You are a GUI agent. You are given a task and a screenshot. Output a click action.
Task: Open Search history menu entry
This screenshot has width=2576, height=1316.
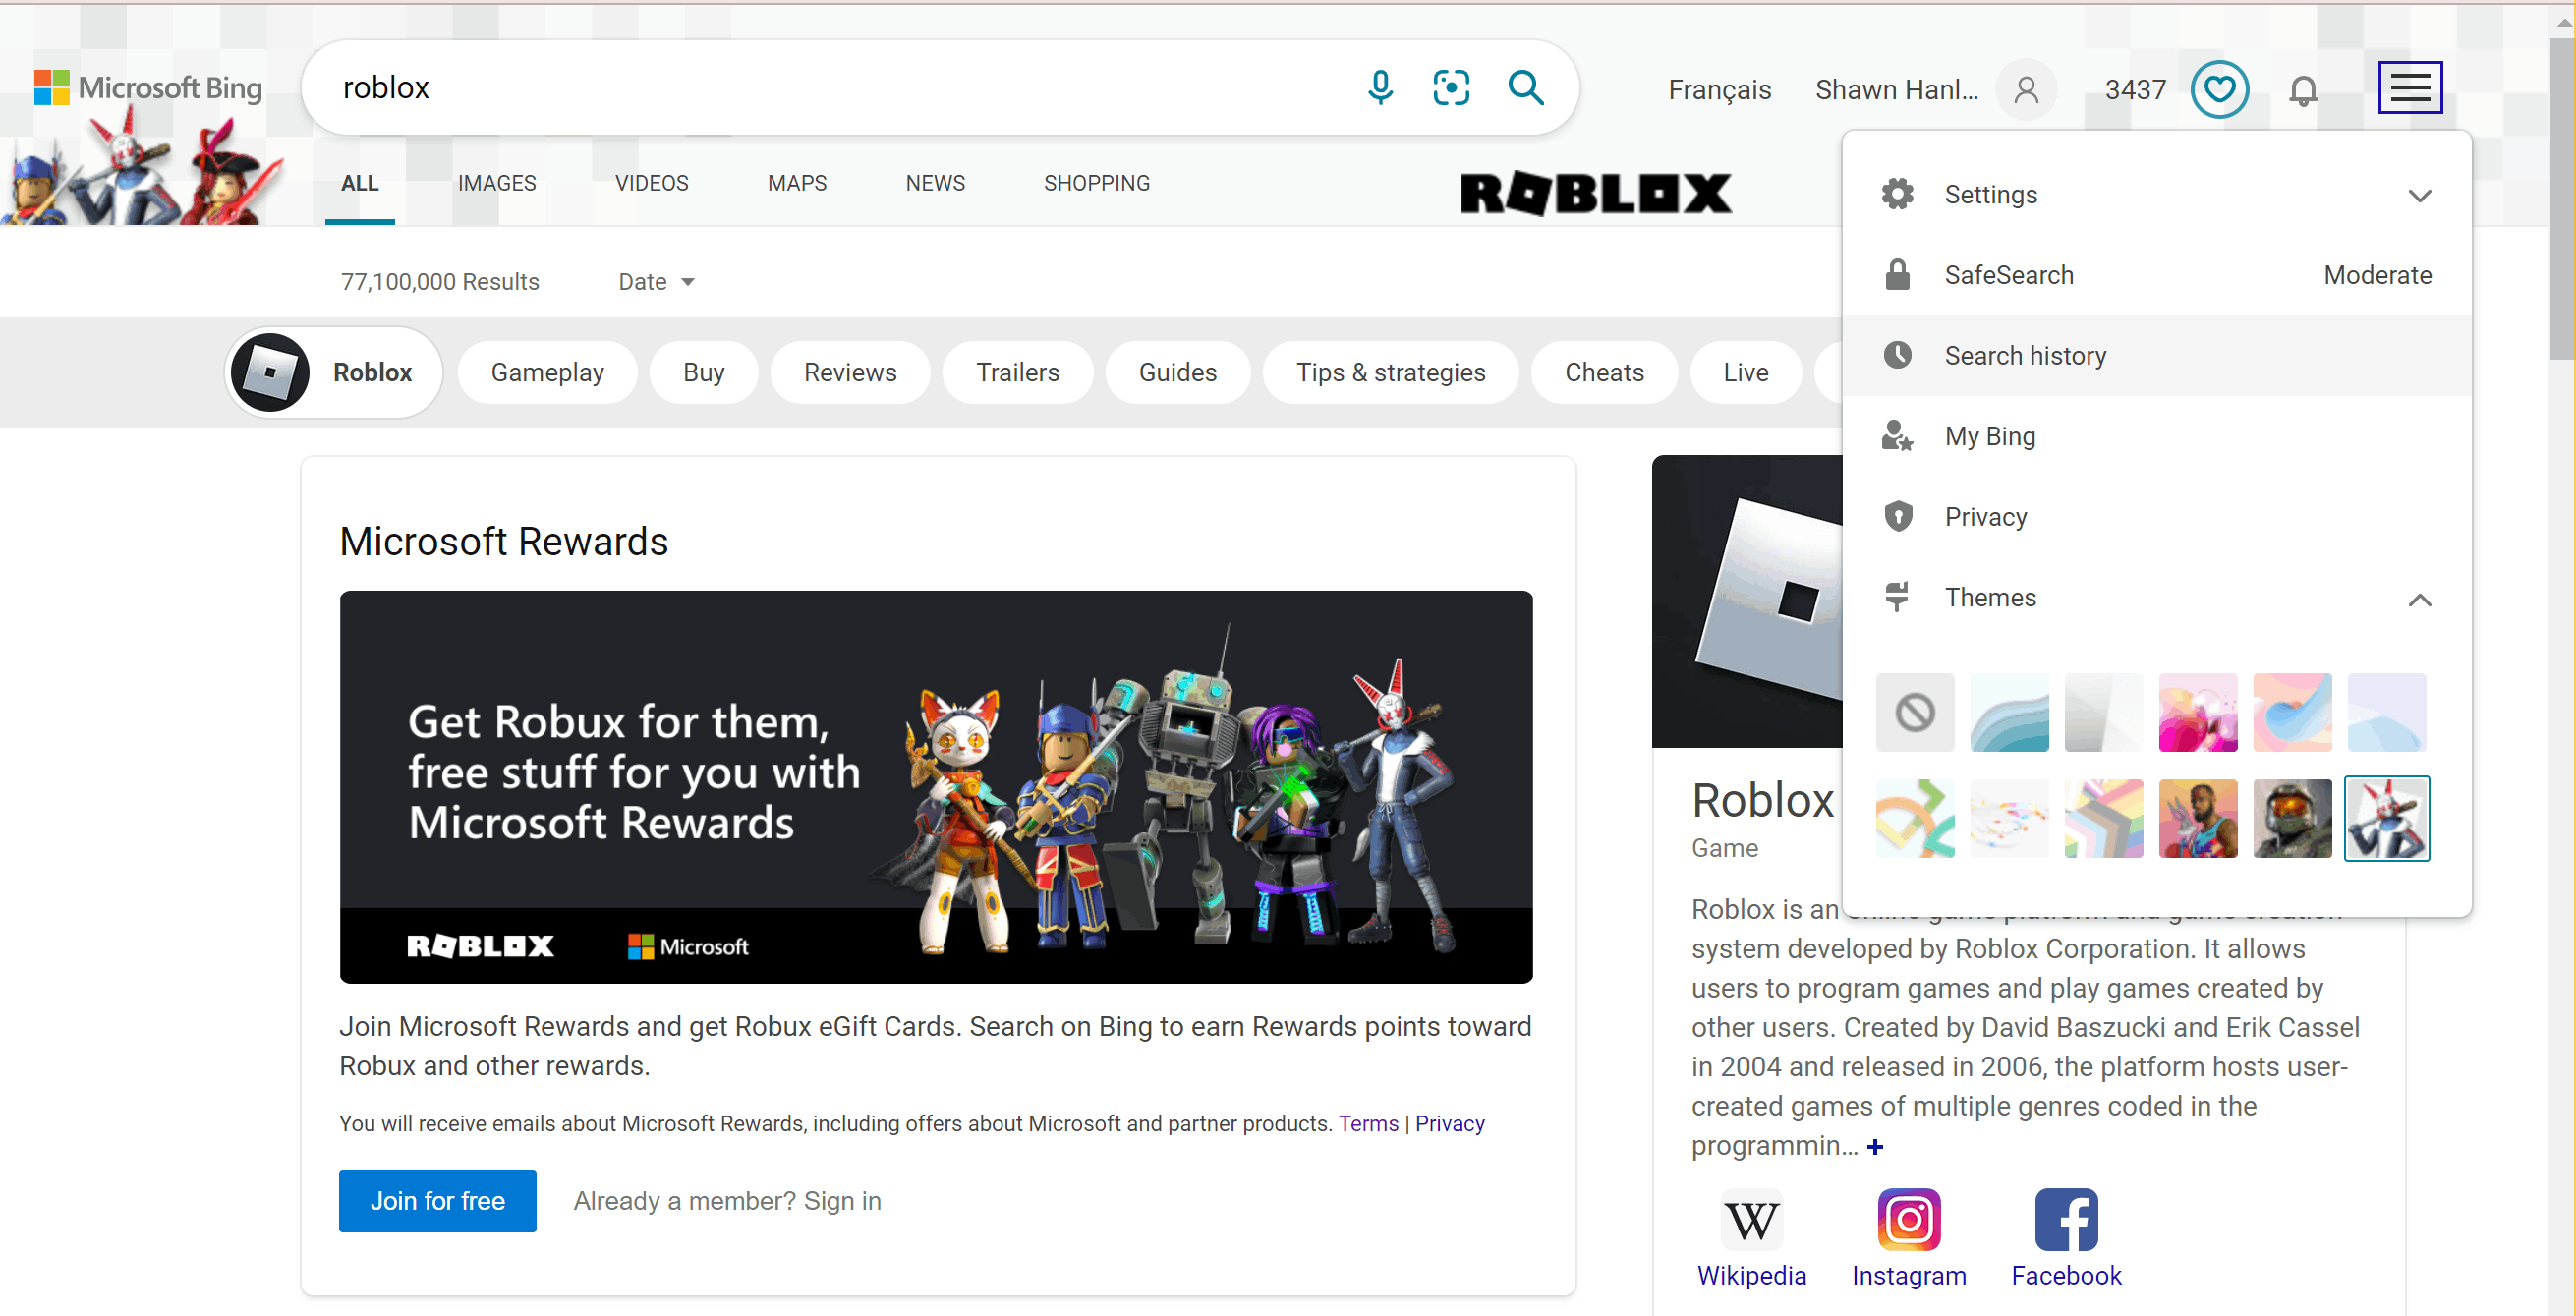point(2026,356)
